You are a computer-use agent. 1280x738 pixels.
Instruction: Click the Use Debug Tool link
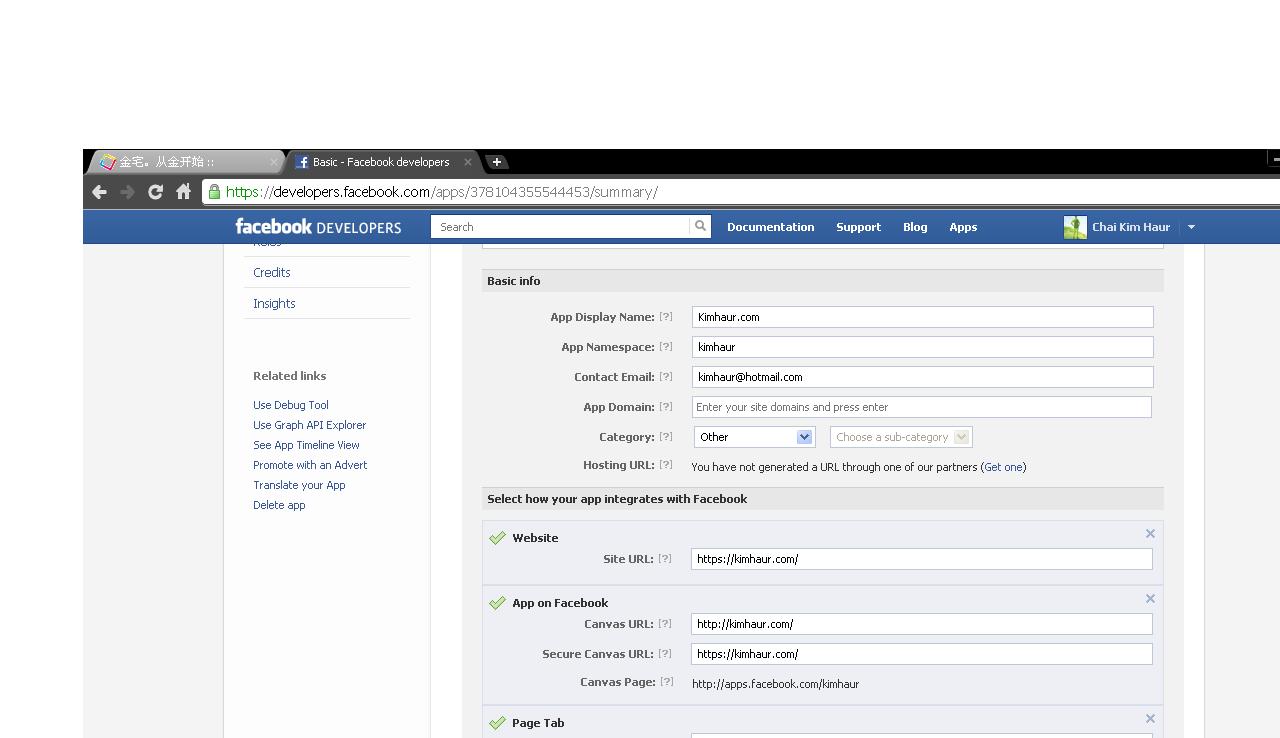290,405
